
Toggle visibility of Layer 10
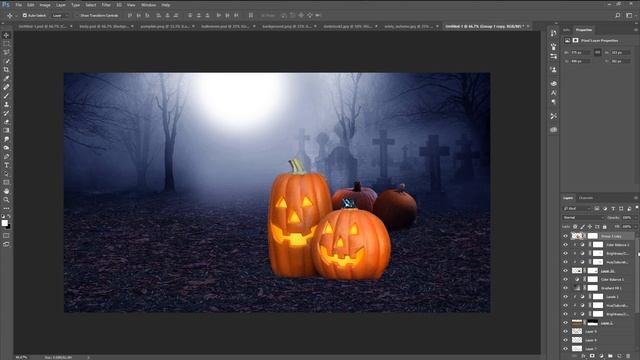tap(565, 271)
